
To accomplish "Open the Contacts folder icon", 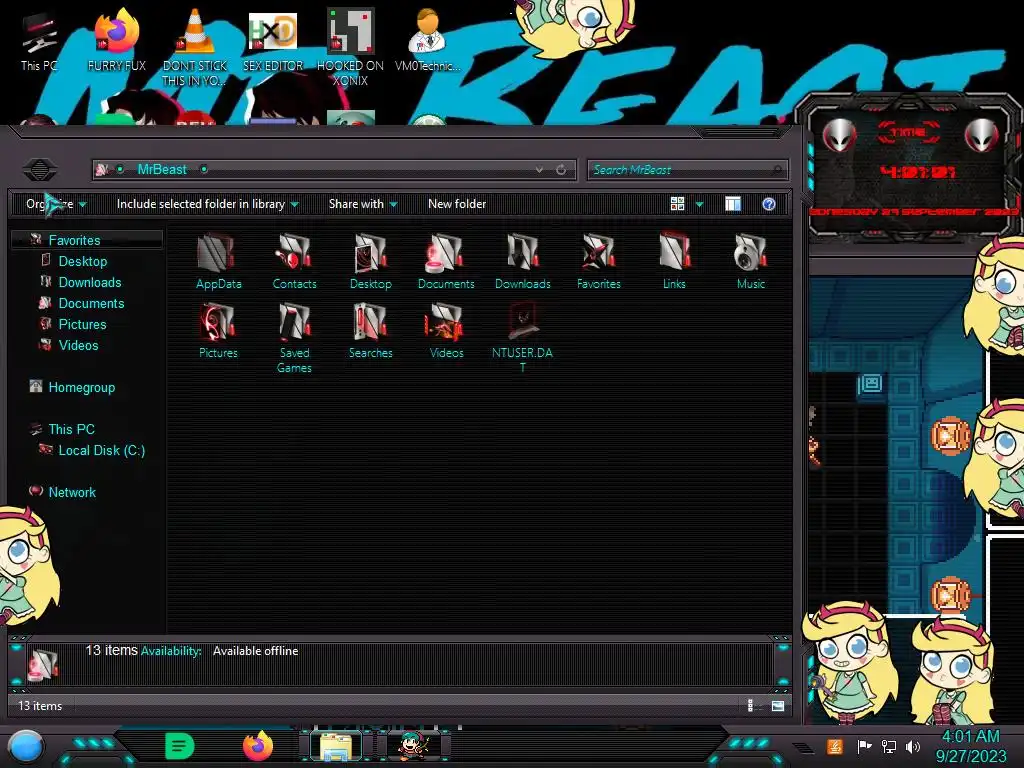I will tap(294, 261).
